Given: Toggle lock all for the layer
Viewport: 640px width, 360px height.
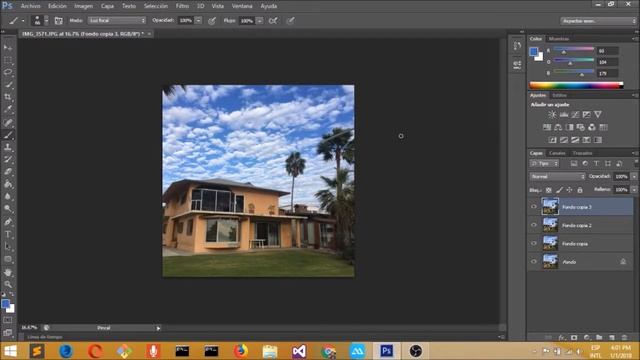Looking at the screenshot, I should click(580, 190).
